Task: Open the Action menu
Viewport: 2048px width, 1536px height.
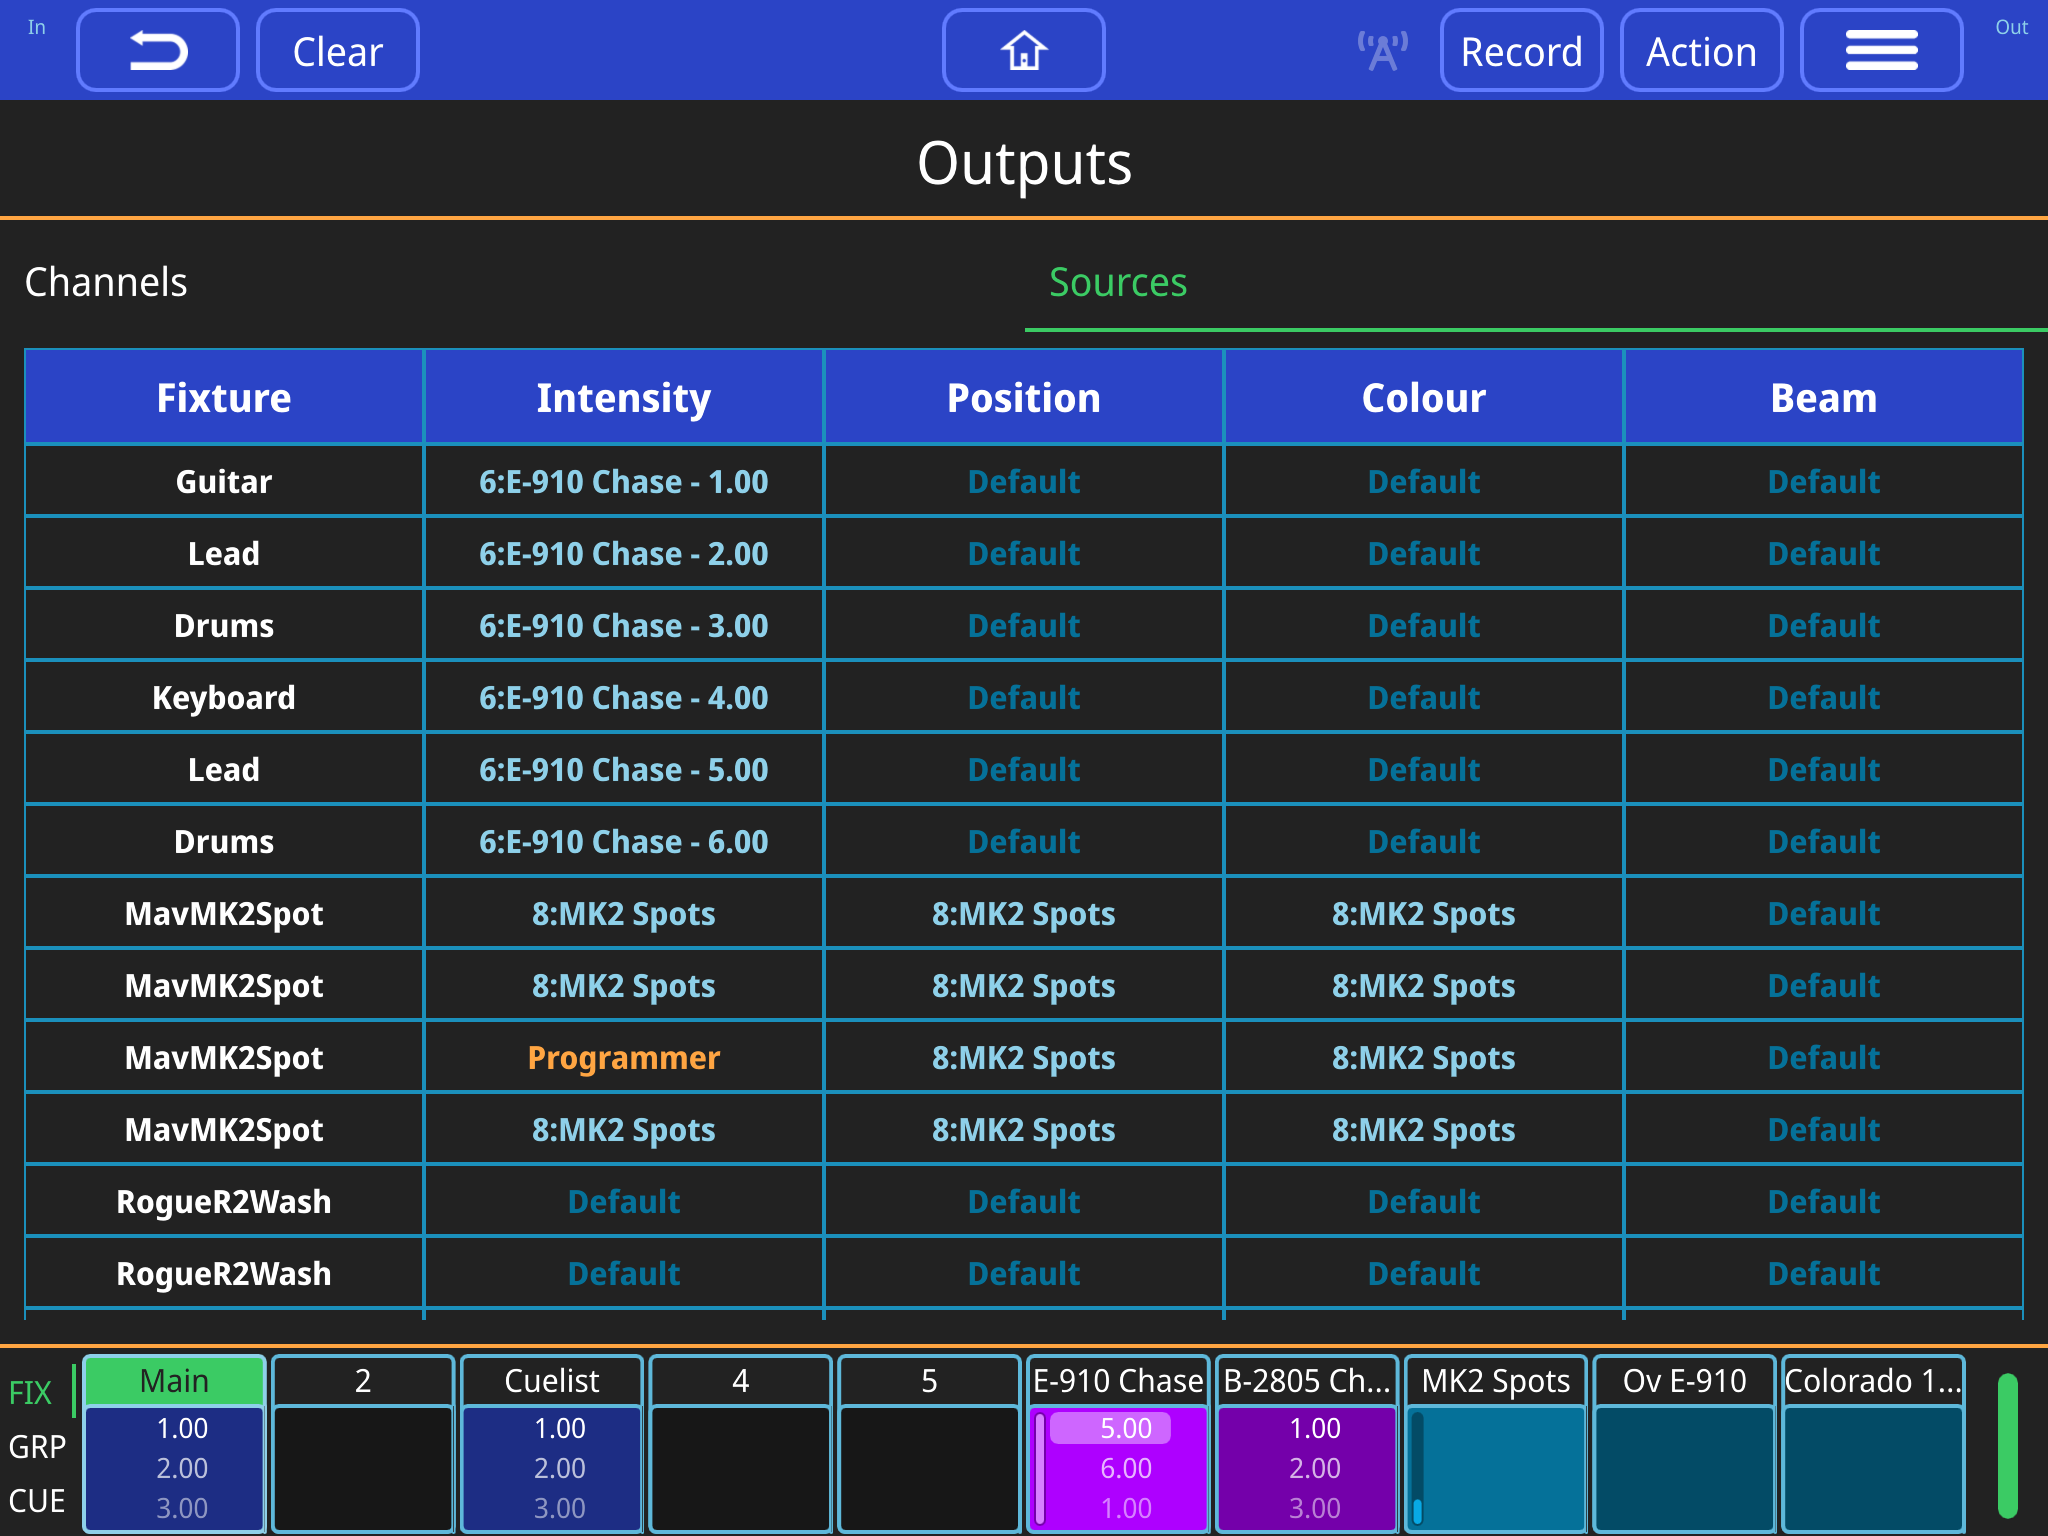Action: 1701,49
